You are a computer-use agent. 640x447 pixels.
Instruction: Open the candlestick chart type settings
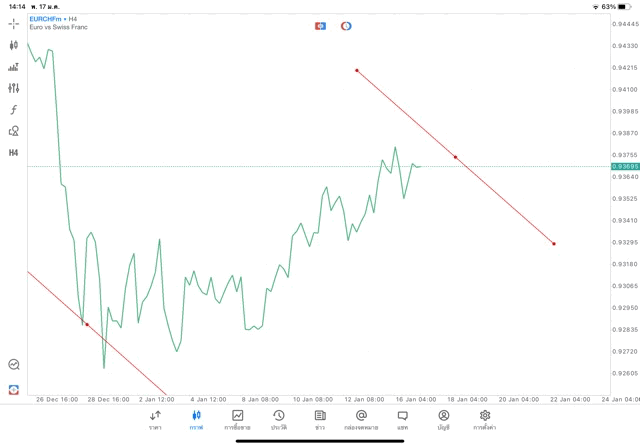pyautogui.click(x=13, y=45)
